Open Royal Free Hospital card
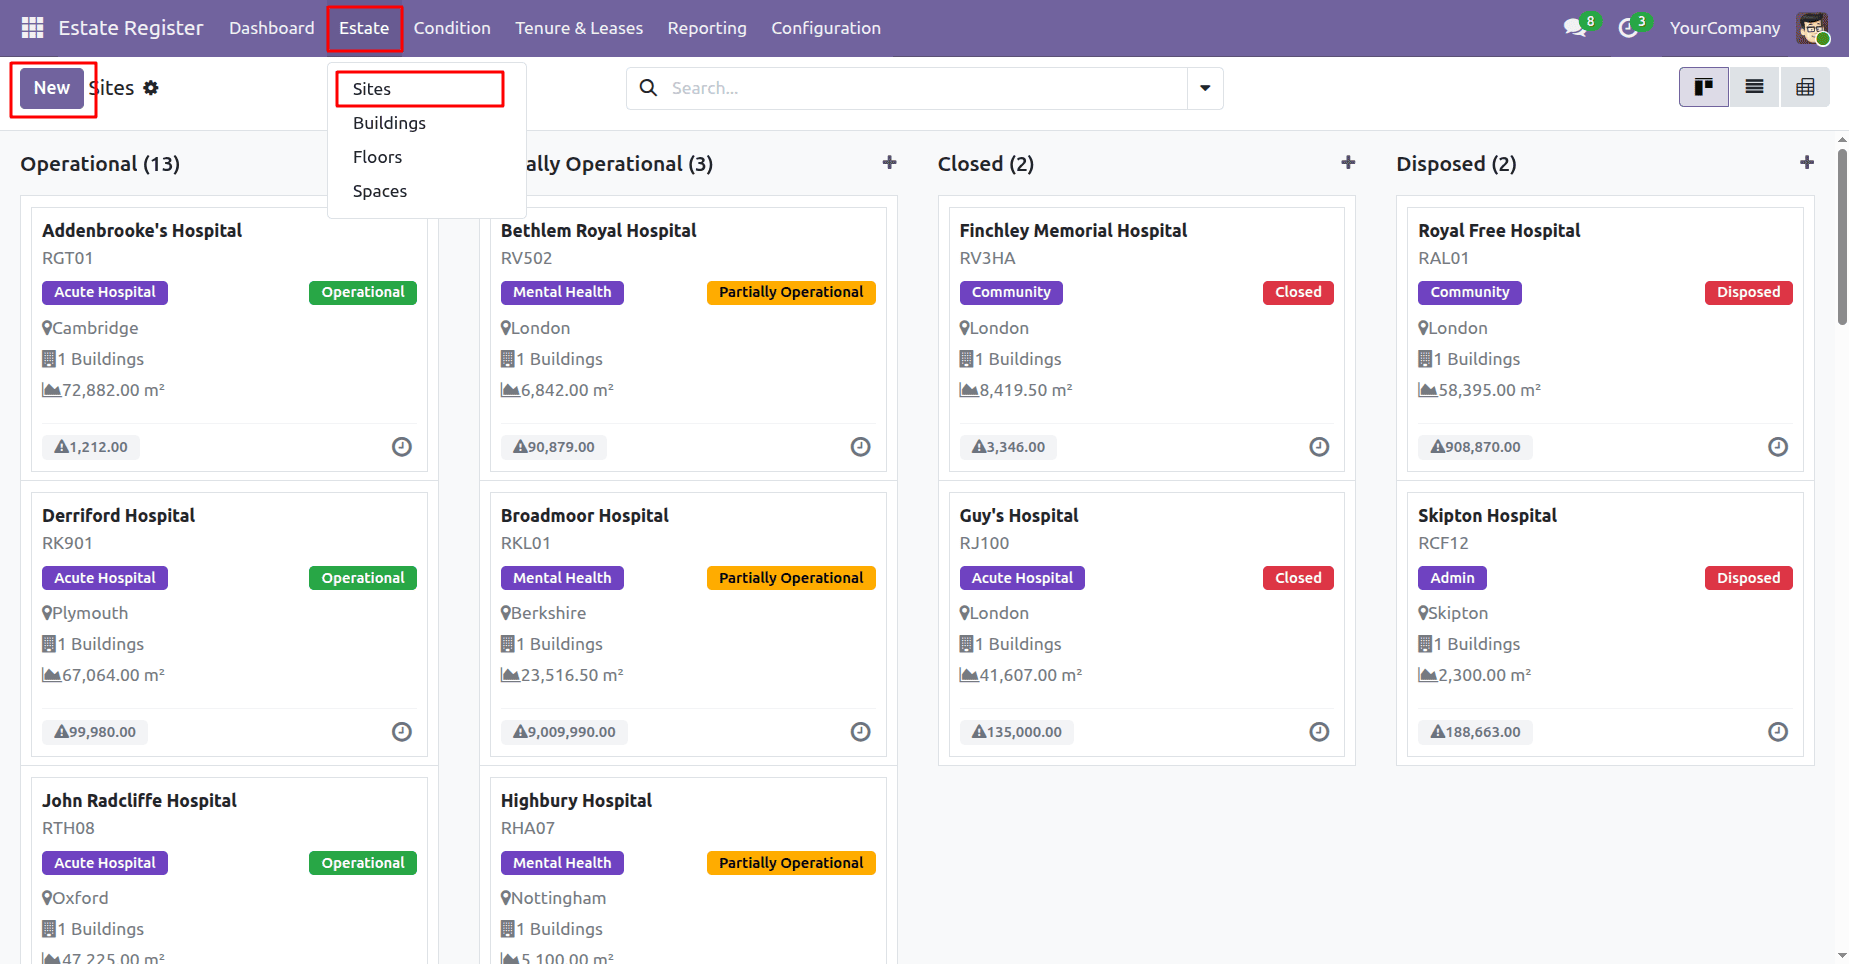1849x964 pixels. [1605, 339]
